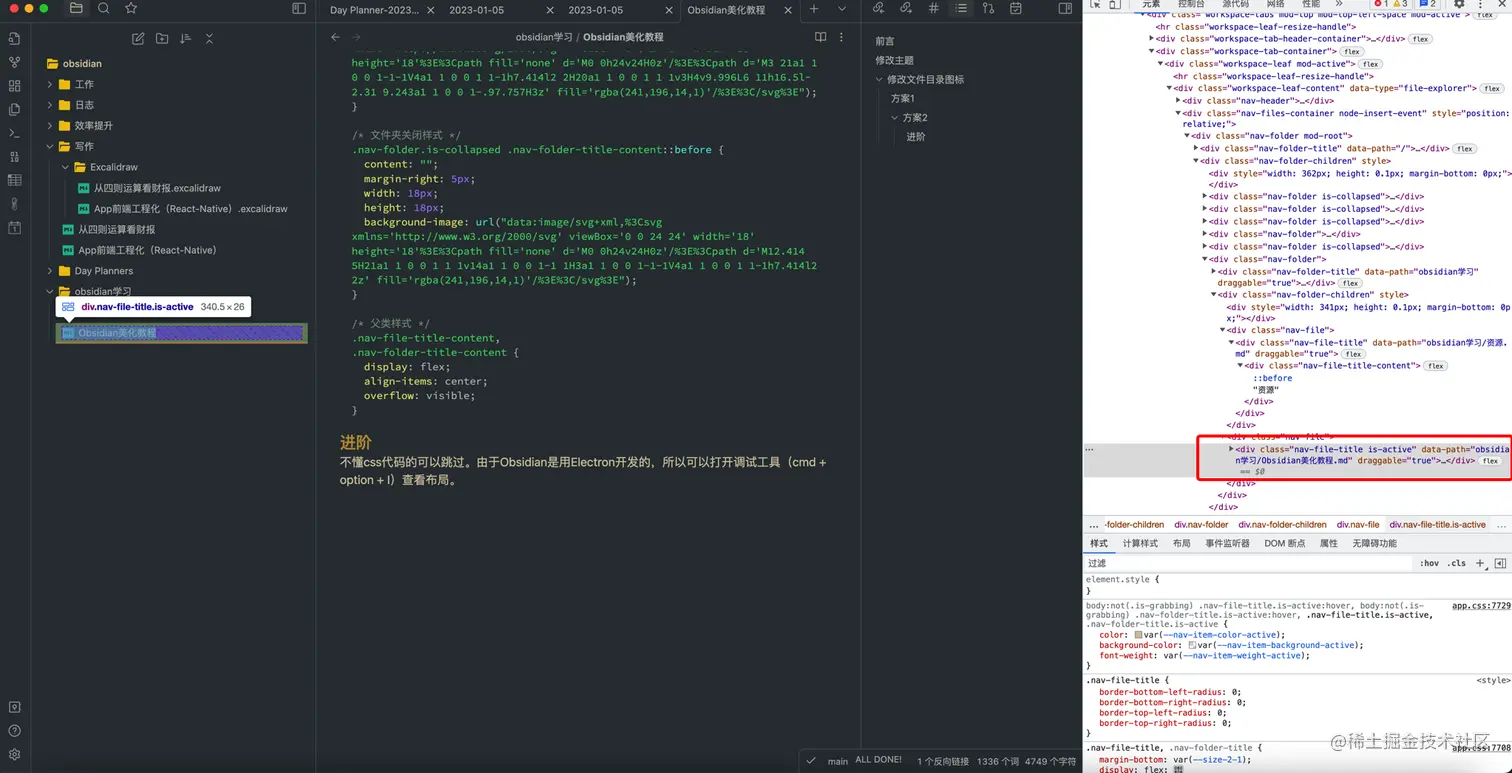Click the binary 01 ribbon icon

tap(14, 157)
